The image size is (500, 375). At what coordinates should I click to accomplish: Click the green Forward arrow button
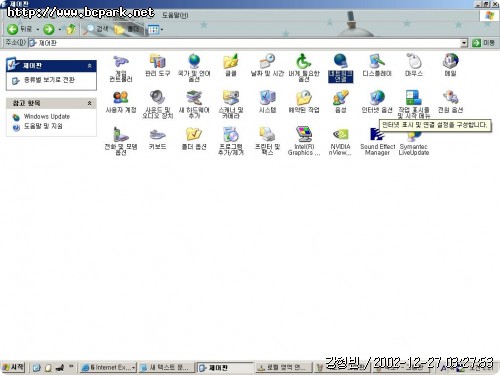click(49, 29)
